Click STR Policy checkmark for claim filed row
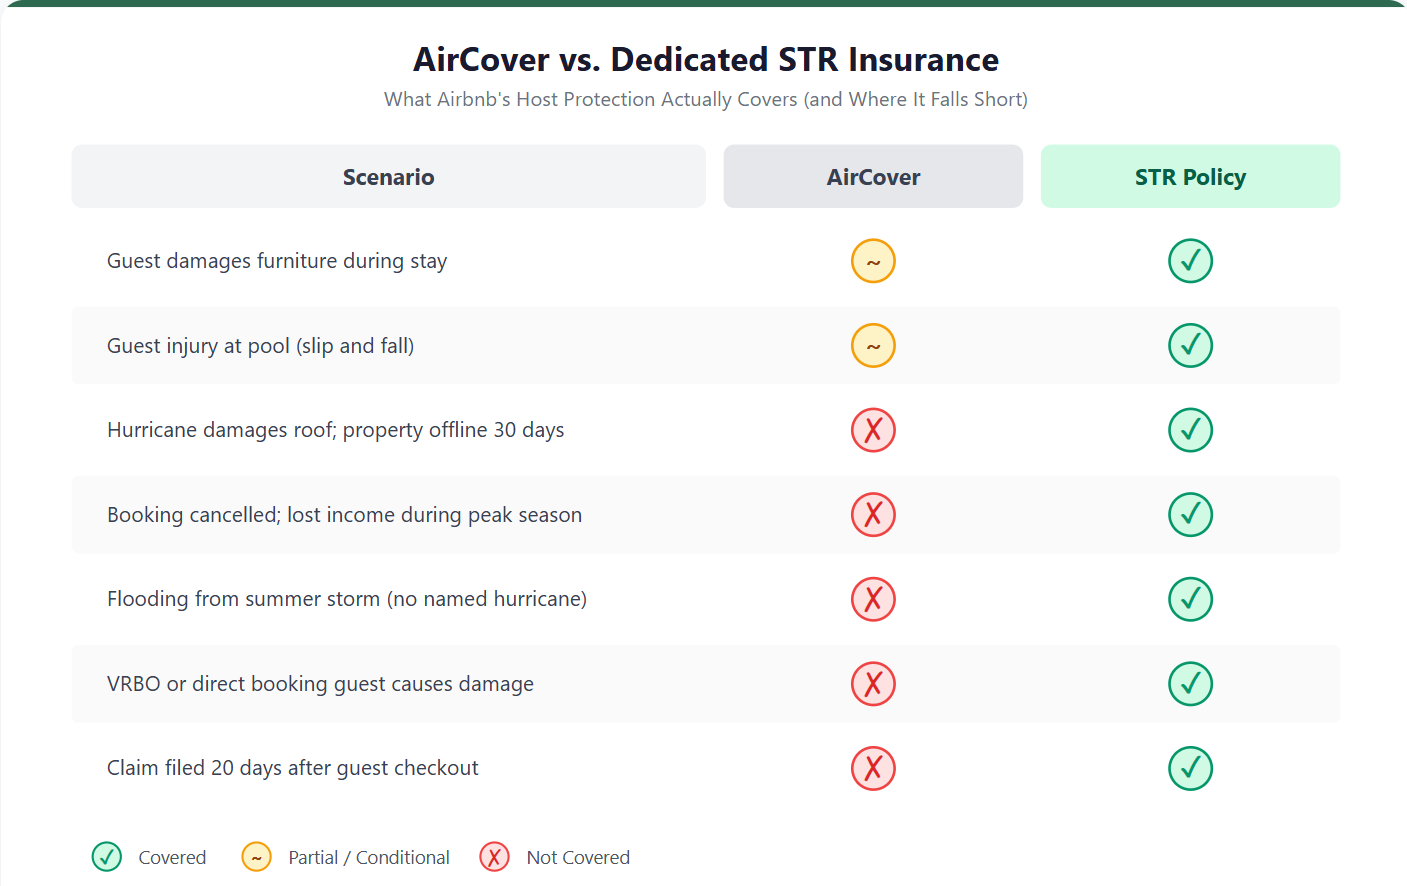 click(x=1190, y=768)
